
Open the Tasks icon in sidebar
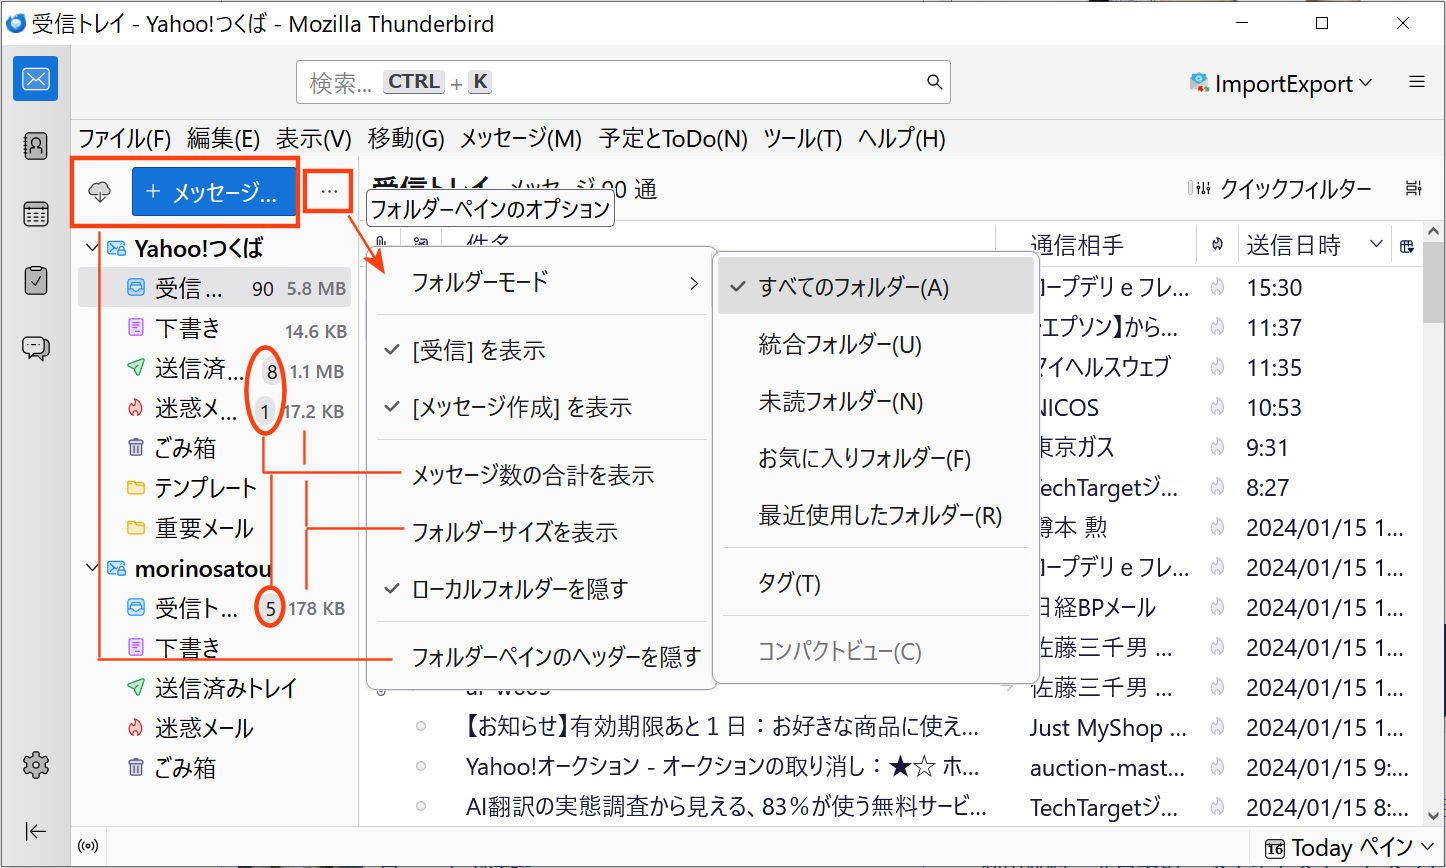(35, 281)
